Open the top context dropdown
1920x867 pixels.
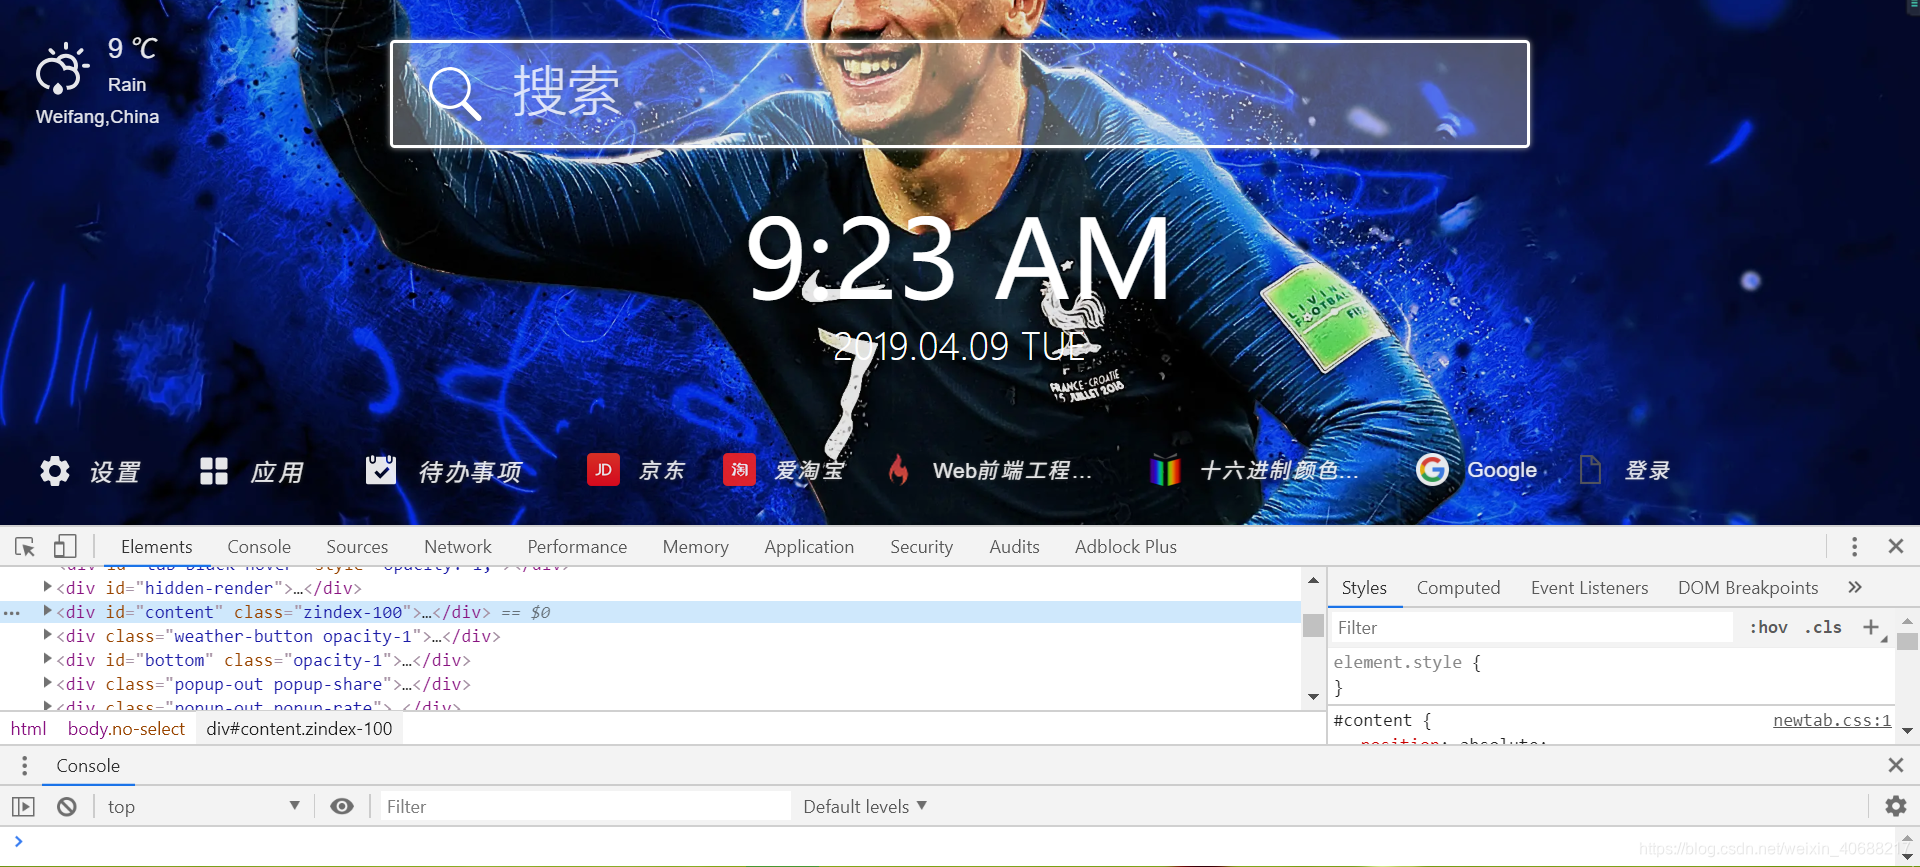[x=204, y=807]
